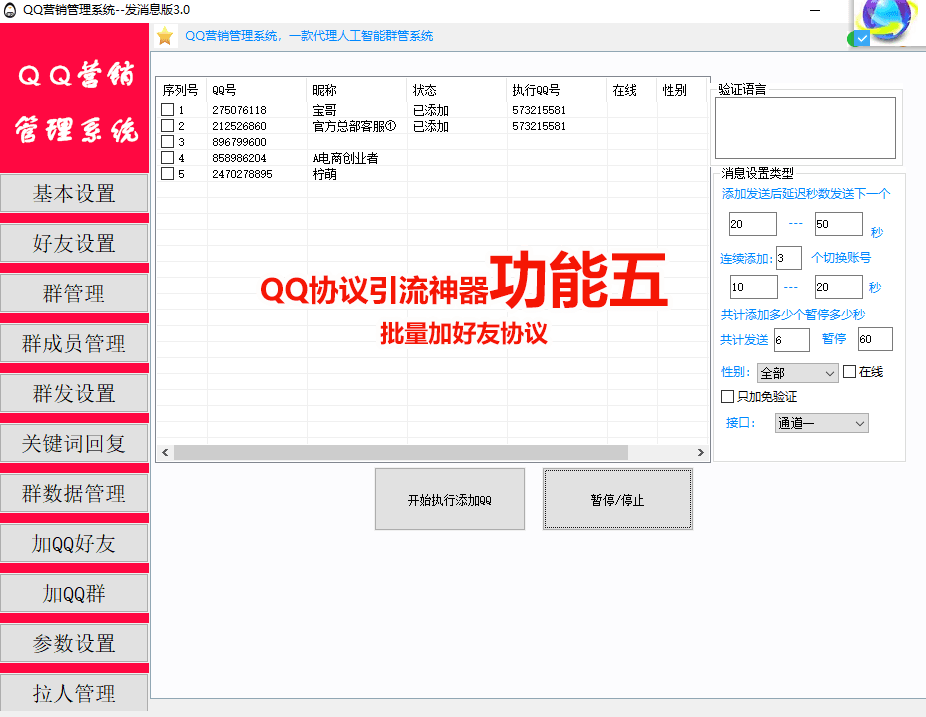Screen dimensions: 926x717
Task: Click the 性别 column header in the table
Action: [682, 90]
